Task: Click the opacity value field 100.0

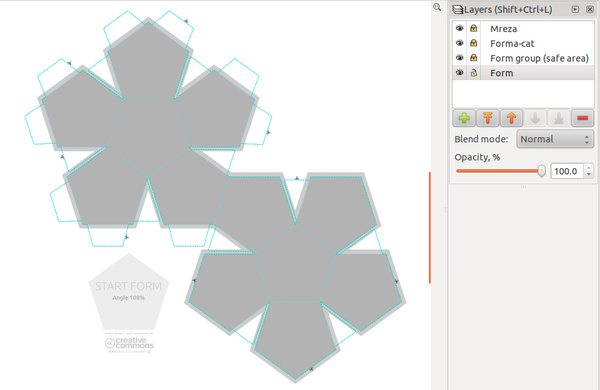Action: 567,171
